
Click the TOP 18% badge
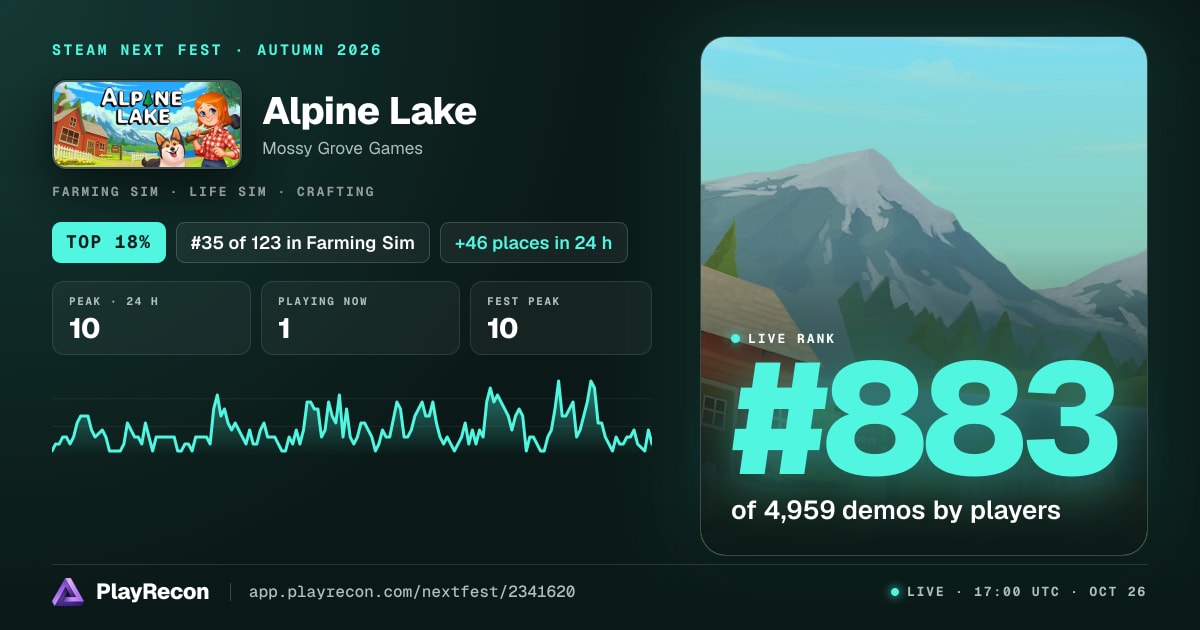click(109, 243)
